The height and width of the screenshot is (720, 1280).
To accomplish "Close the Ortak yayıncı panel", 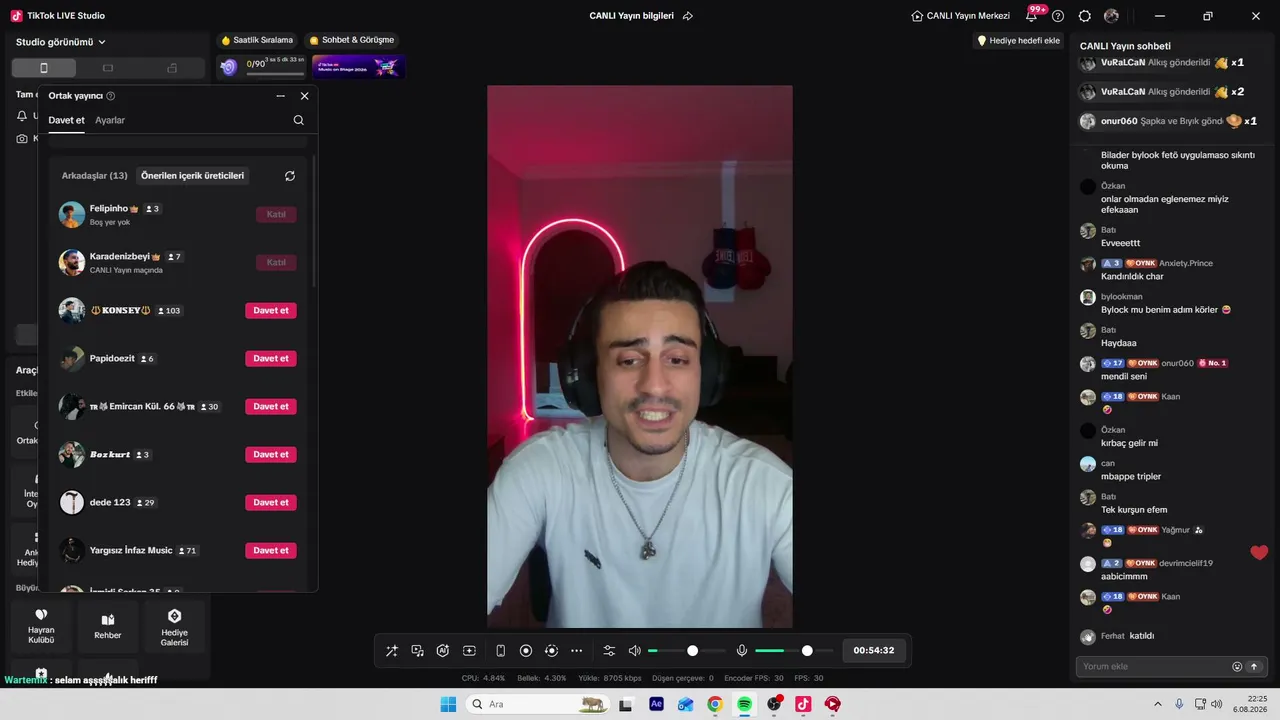I will pos(305,96).
